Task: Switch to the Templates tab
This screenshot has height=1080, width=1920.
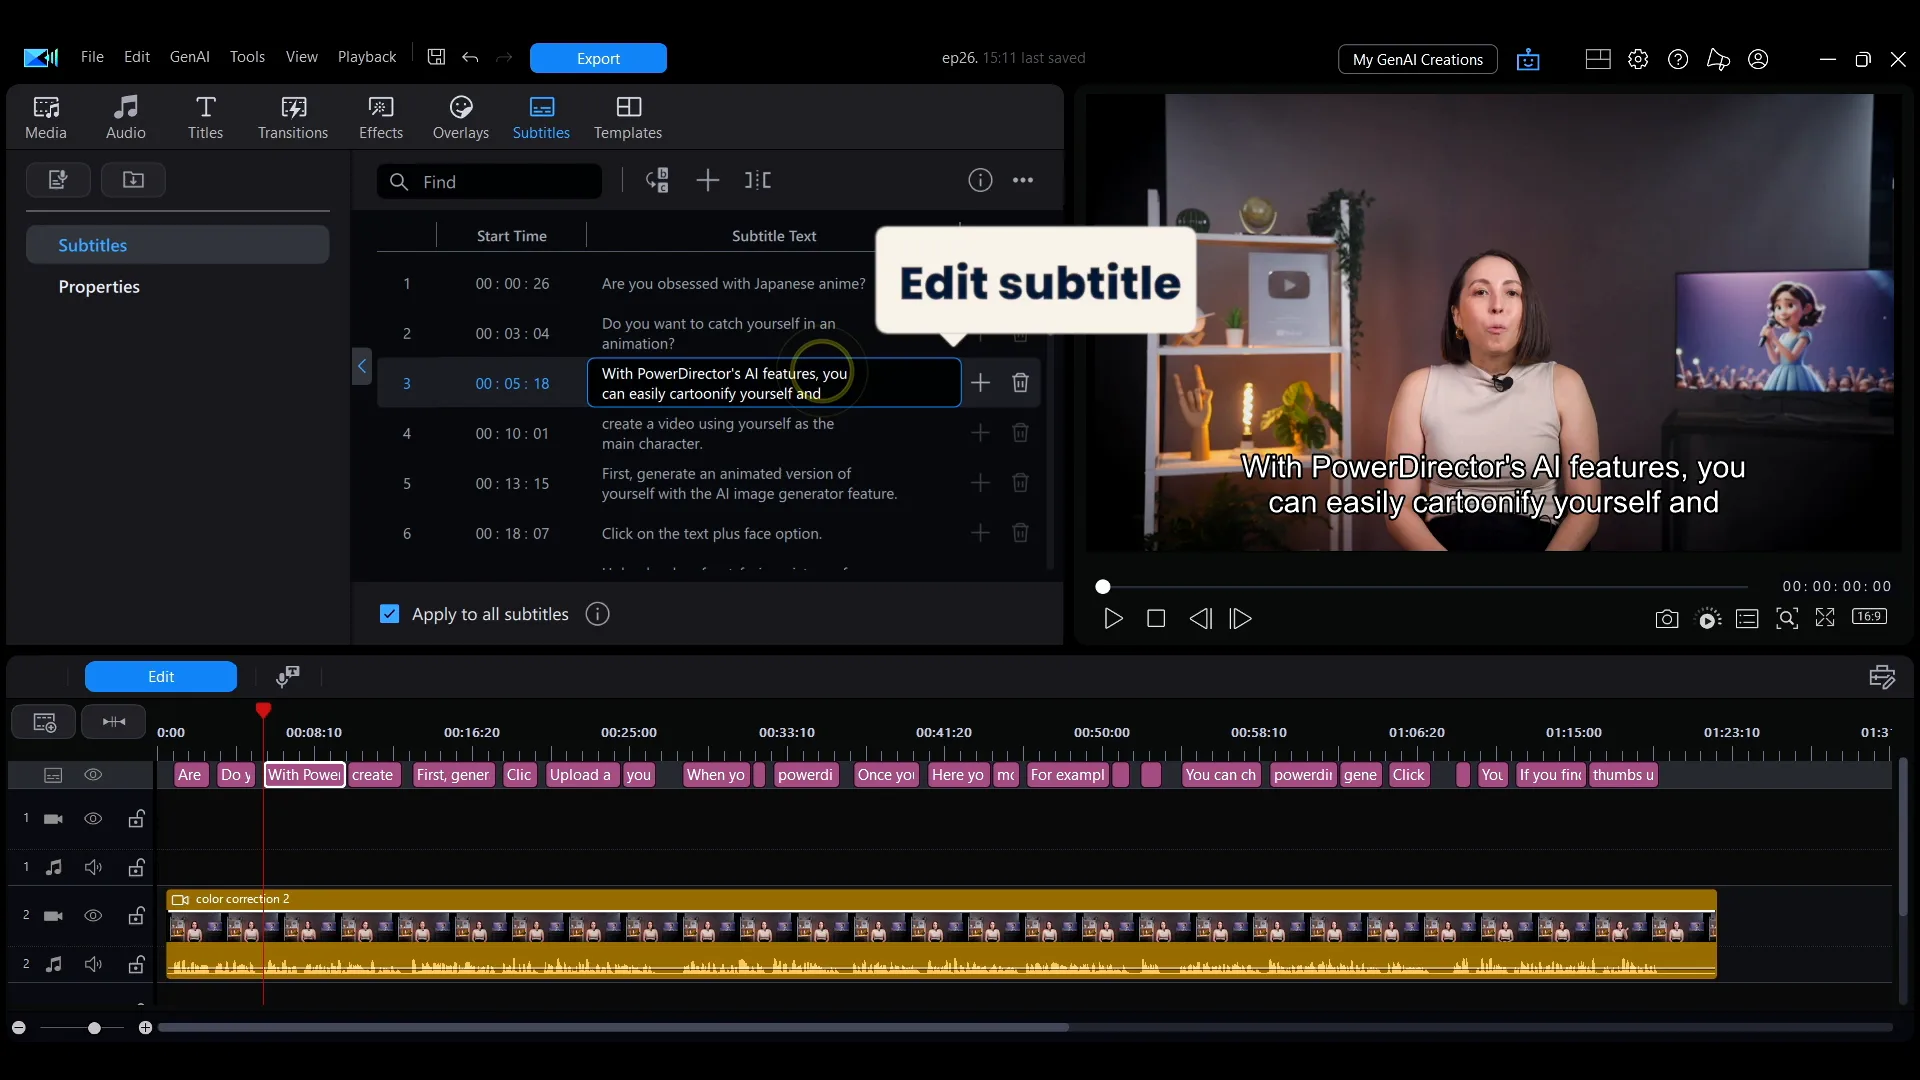Action: [628, 118]
